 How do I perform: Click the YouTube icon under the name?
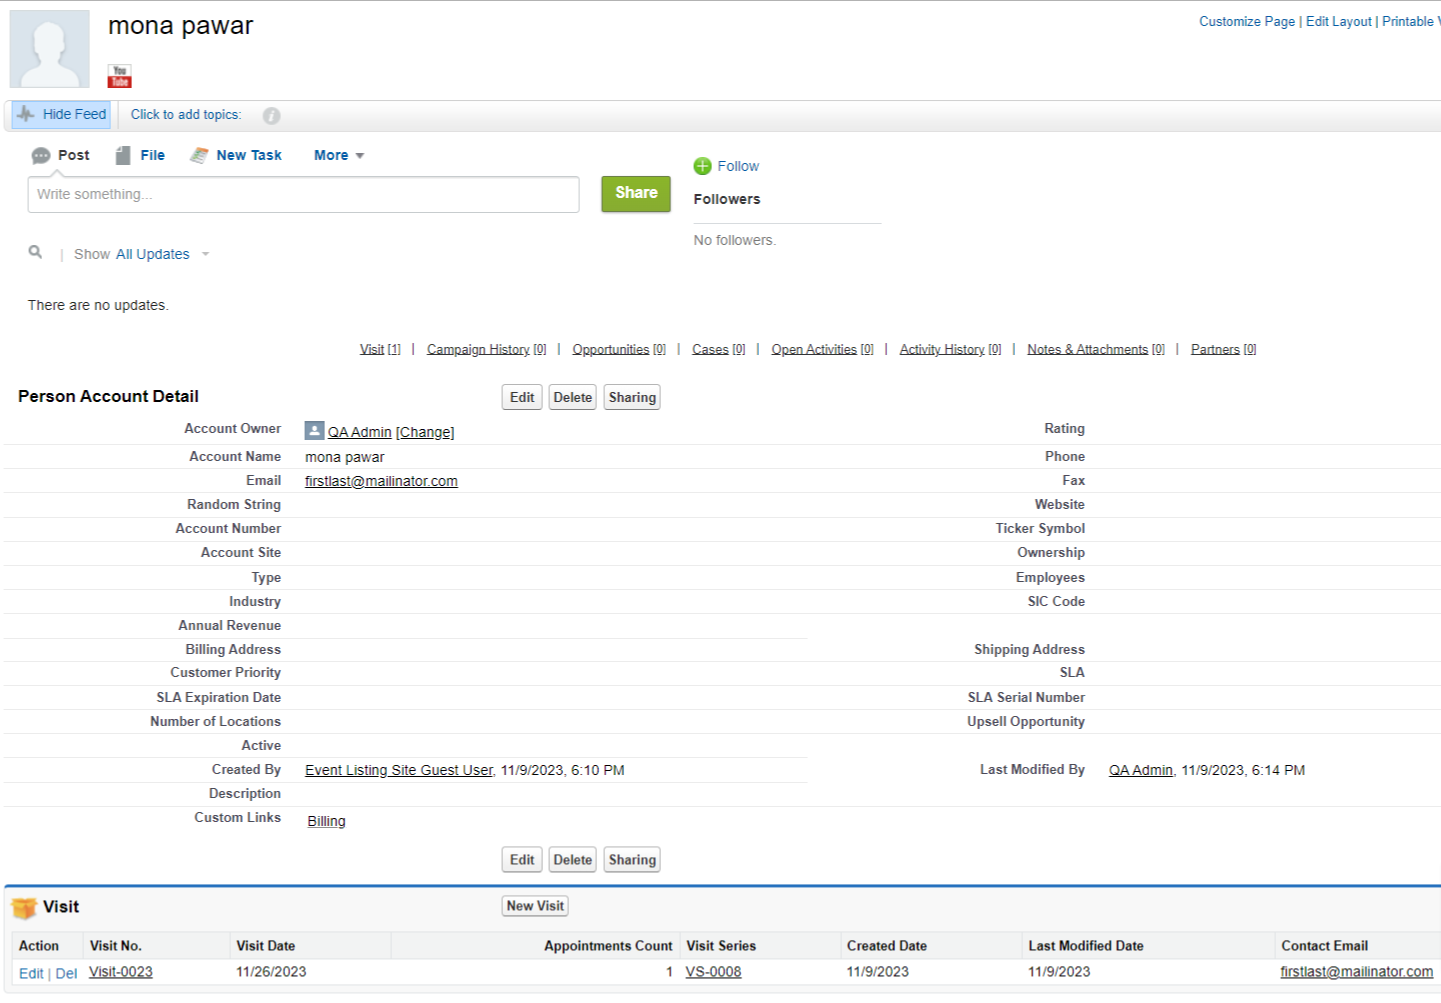[120, 77]
